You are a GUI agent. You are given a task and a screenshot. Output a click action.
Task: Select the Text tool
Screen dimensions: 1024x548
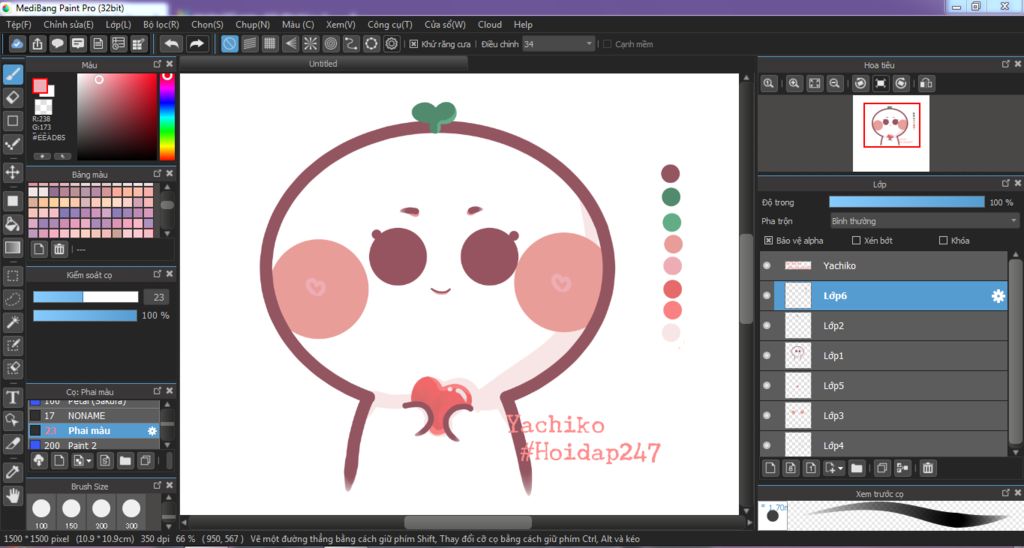[12, 396]
